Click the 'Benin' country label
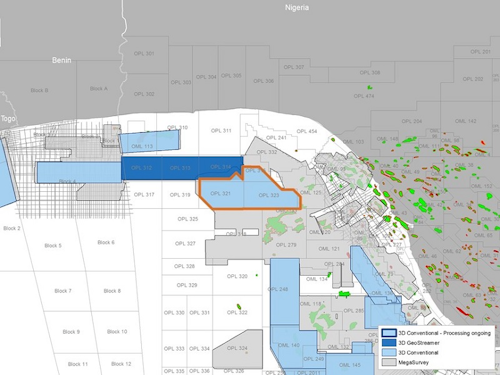 coord(62,60)
